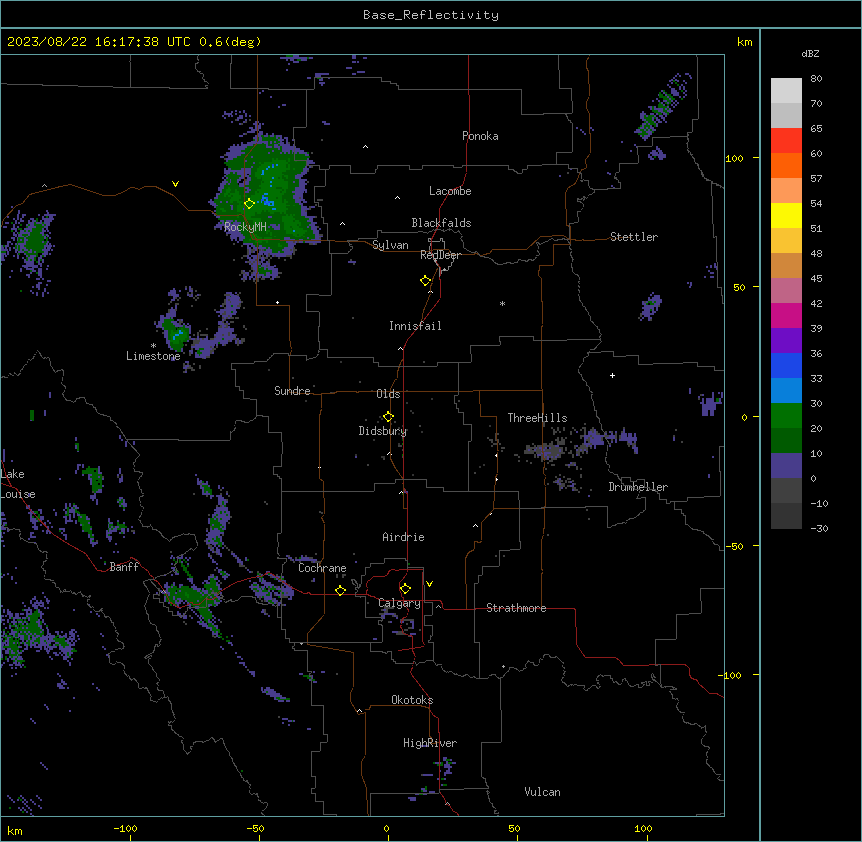Click the strong green echo over RockyMH
862x842 pixels.
(x=267, y=195)
